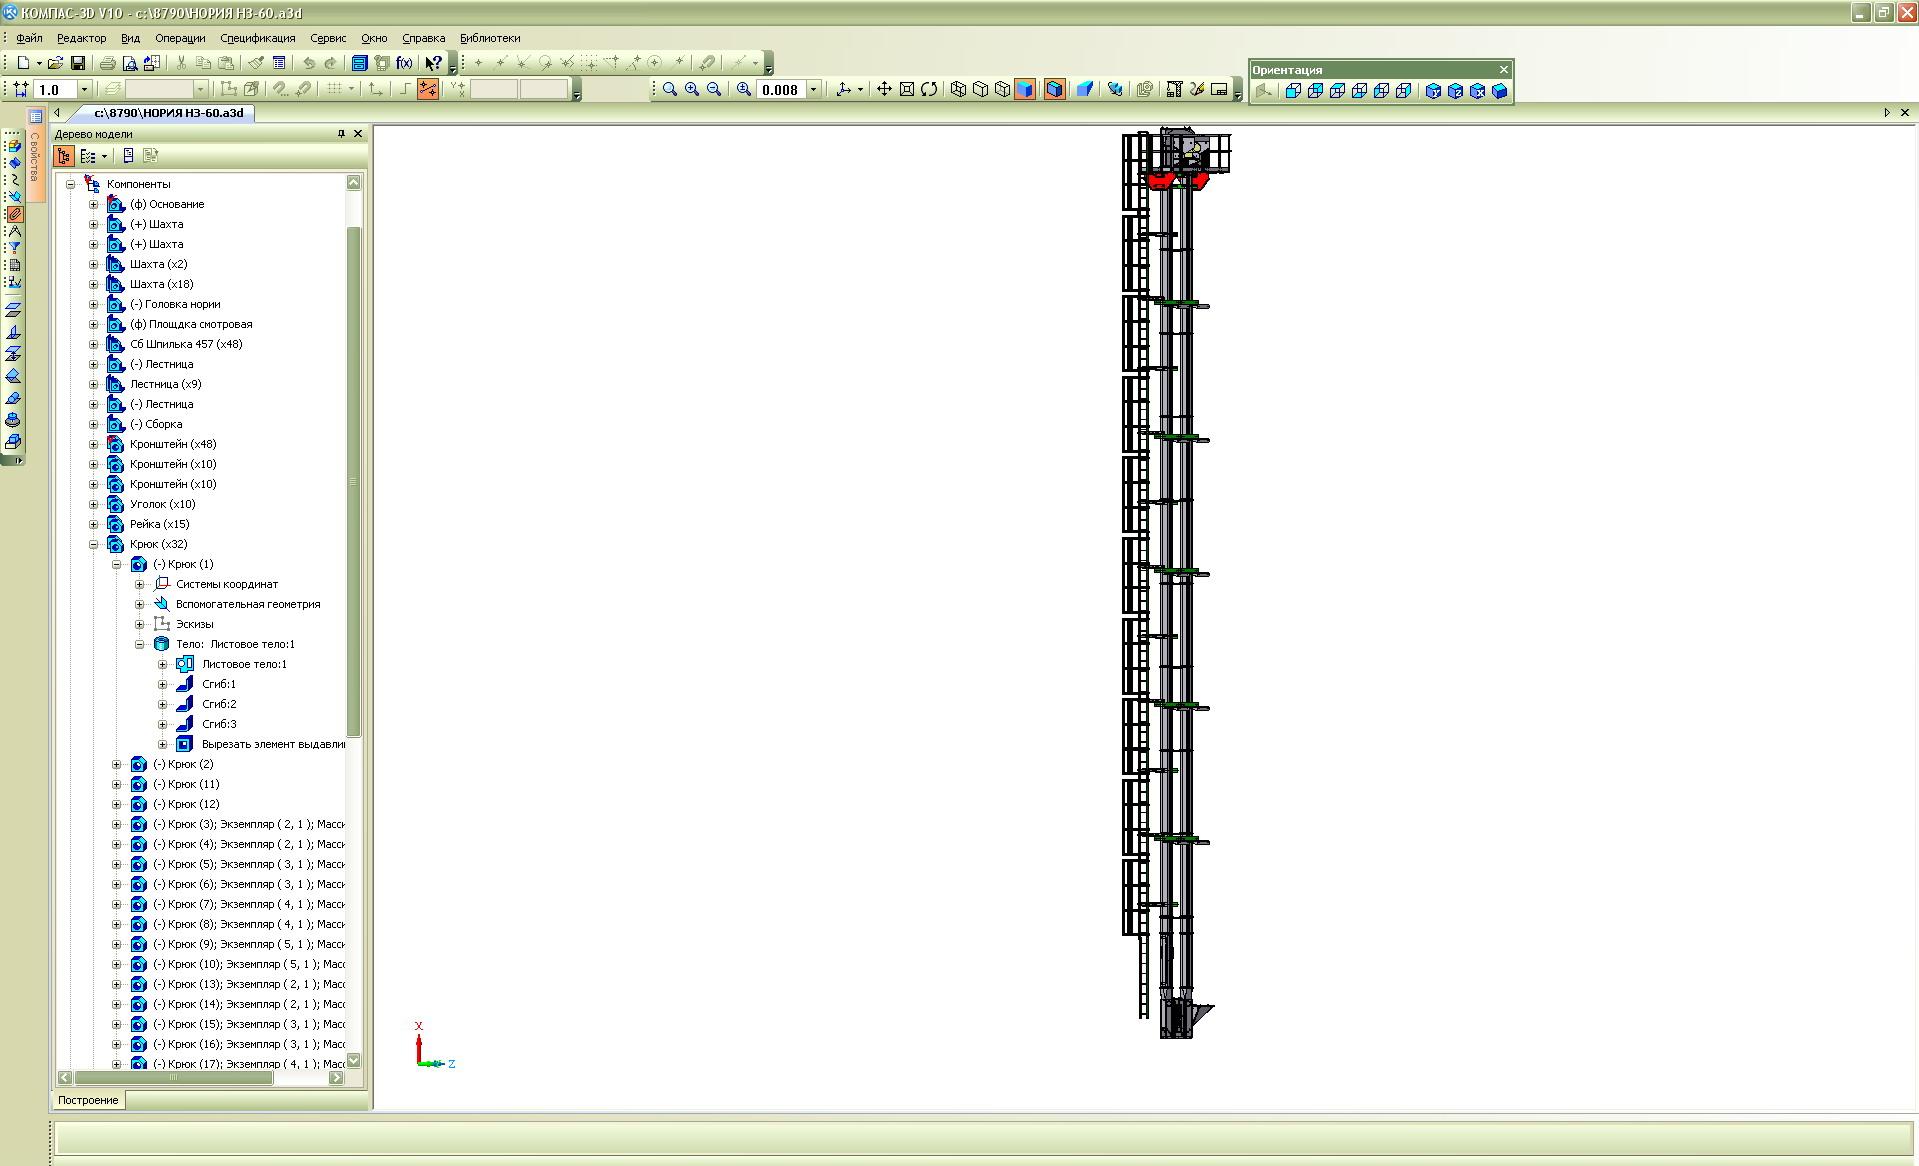The width and height of the screenshot is (1919, 1166).
Task: Select the Pan (move view) tool
Action: pyautogui.click(x=884, y=89)
